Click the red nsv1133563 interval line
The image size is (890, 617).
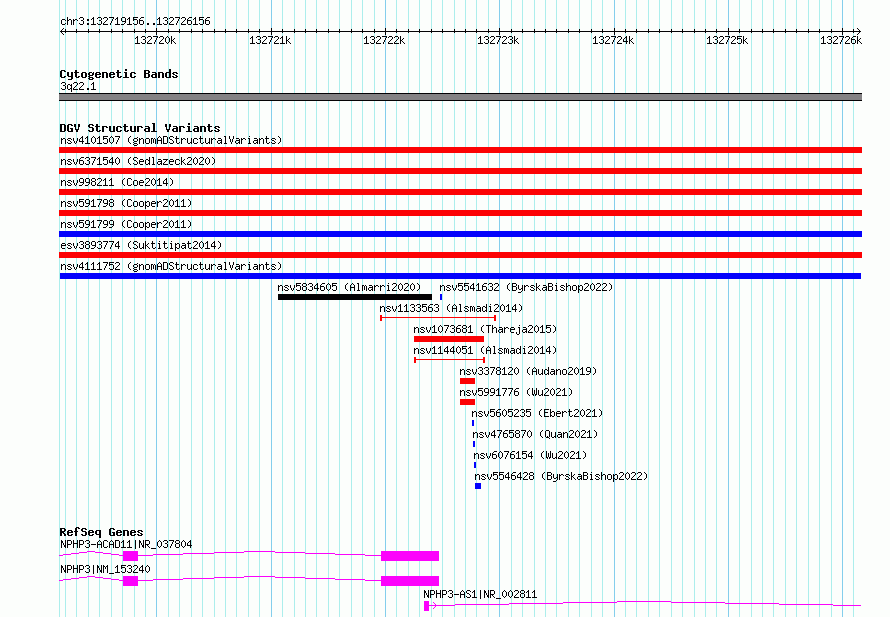[438, 318]
